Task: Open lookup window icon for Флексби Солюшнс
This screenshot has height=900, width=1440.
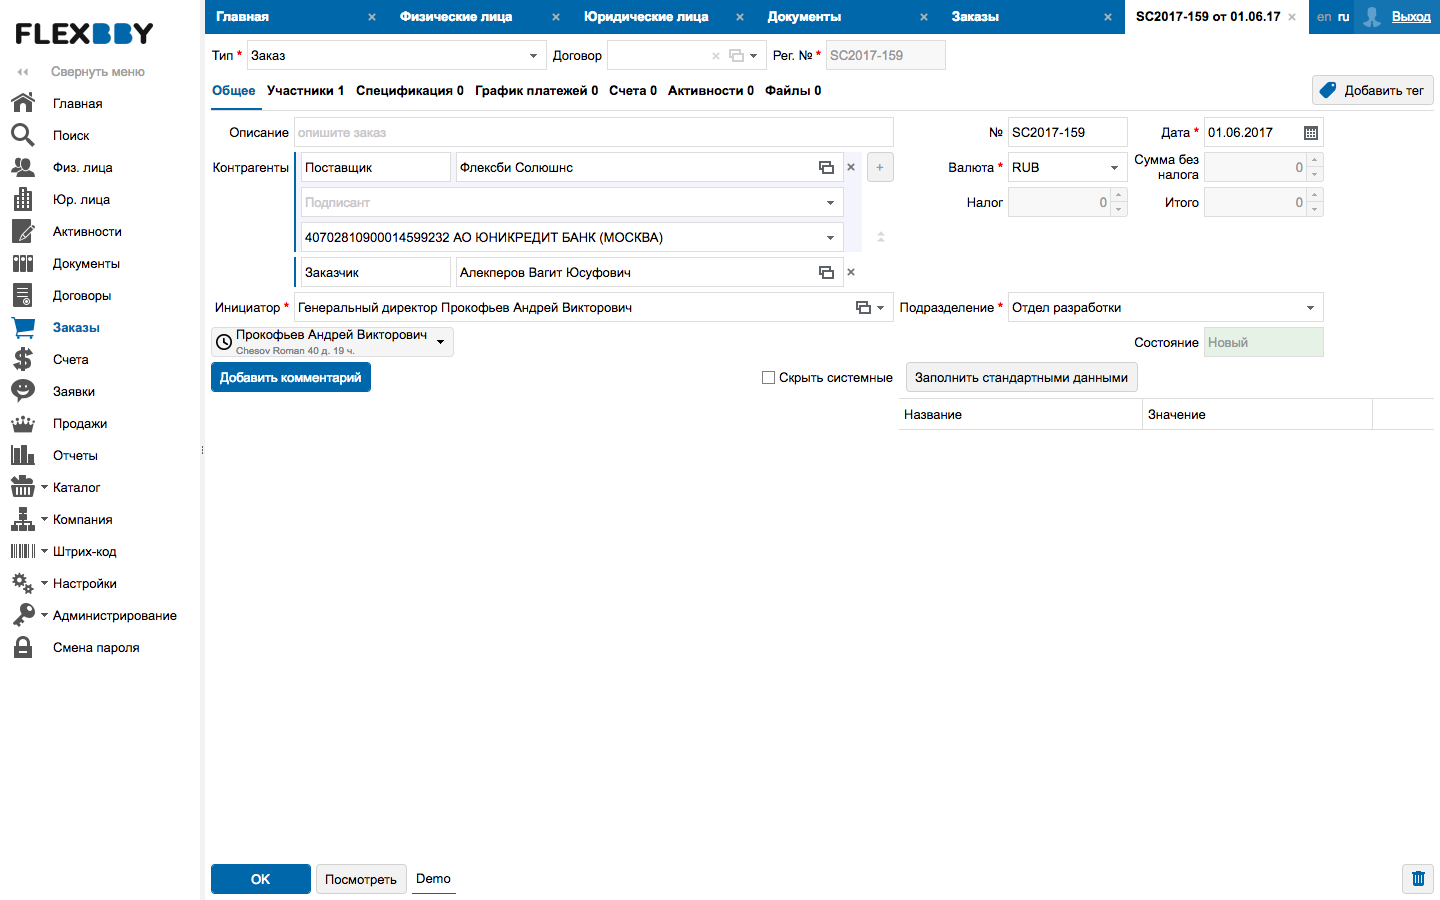Action: 826,168
